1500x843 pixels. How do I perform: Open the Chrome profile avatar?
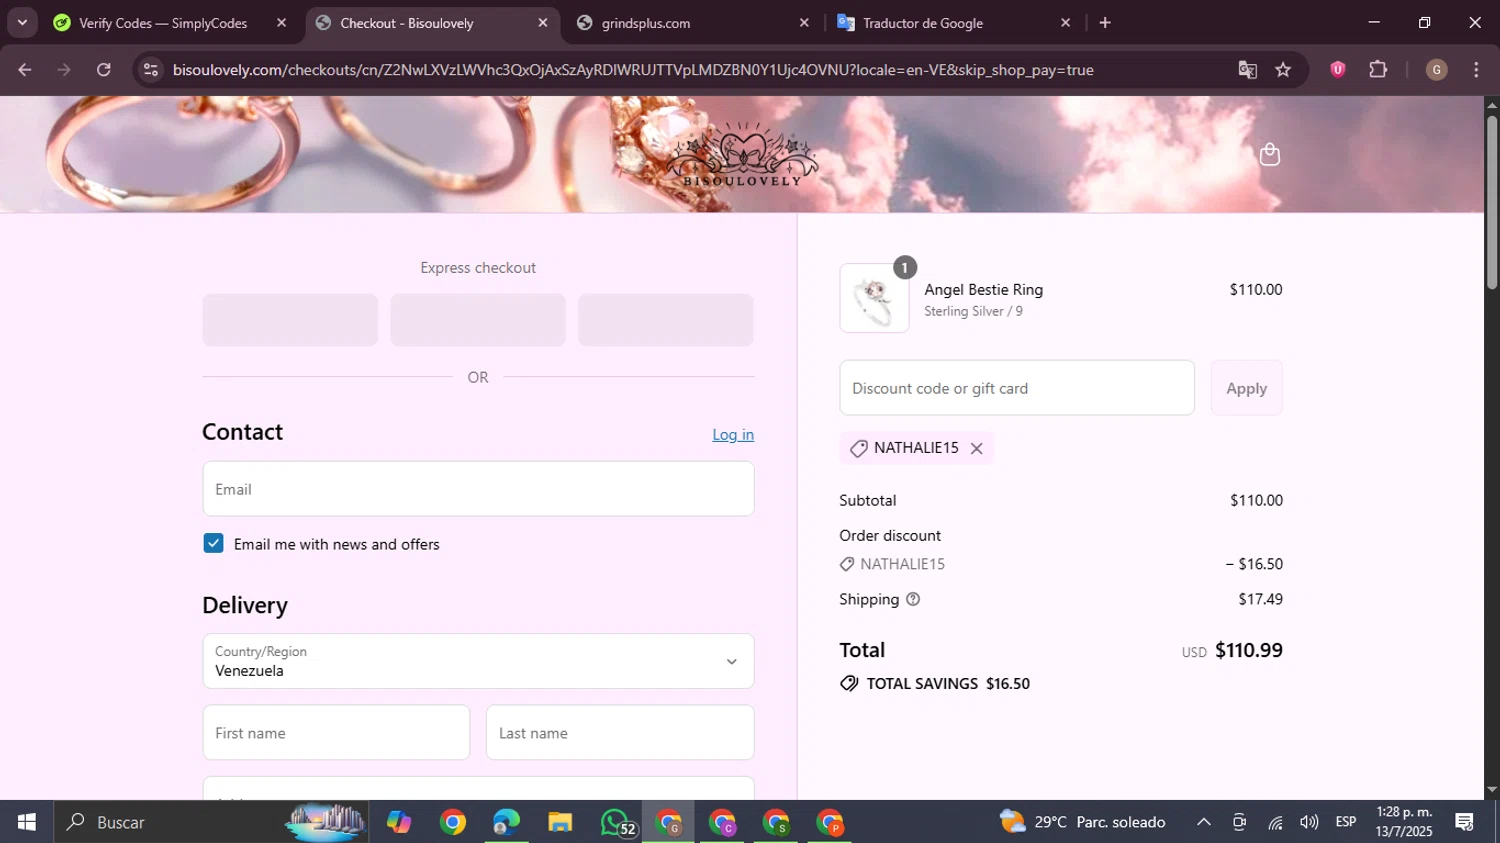pos(1436,69)
